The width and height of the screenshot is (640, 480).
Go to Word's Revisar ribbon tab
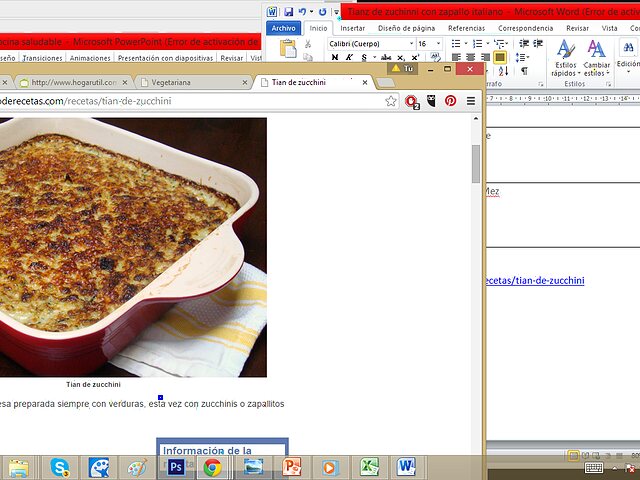[578, 28]
